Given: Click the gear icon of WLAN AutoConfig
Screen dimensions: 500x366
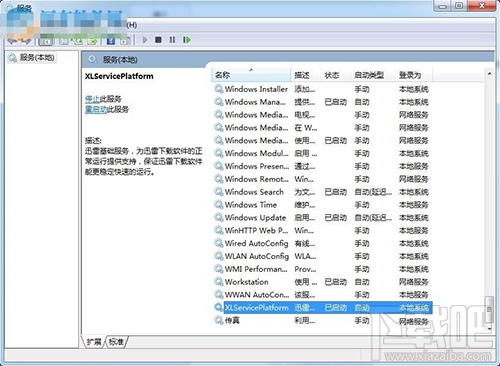Looking at the screenshot, I should click(x=219, y=256).
